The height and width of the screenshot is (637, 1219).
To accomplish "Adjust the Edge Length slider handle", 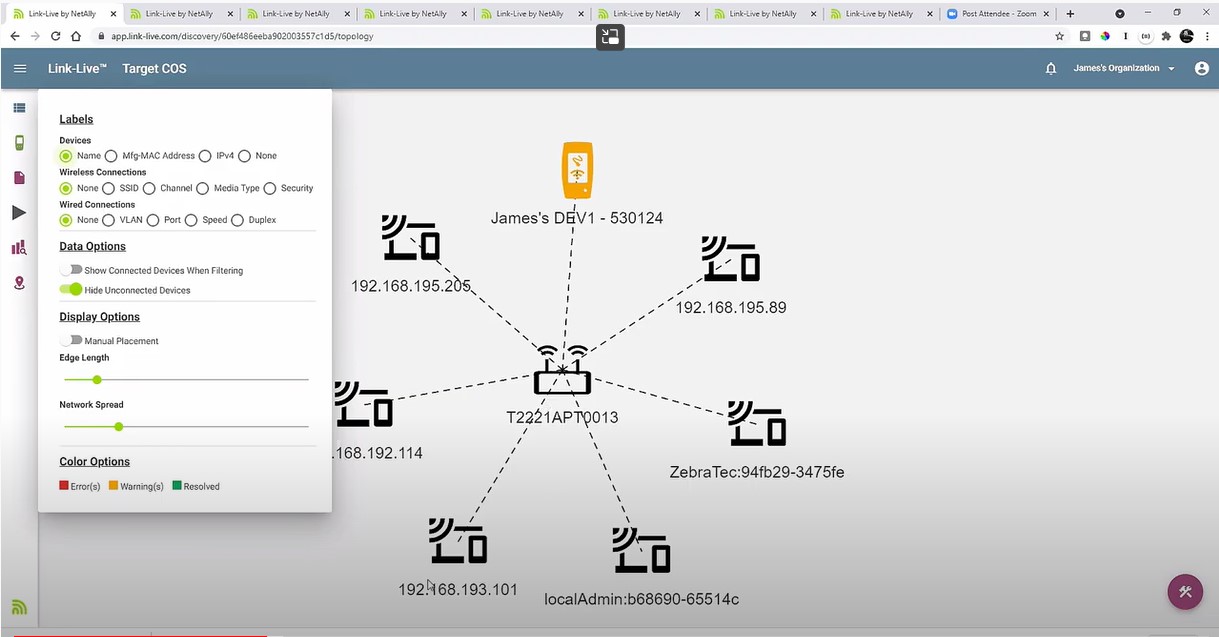I will (x=97, y=380).
